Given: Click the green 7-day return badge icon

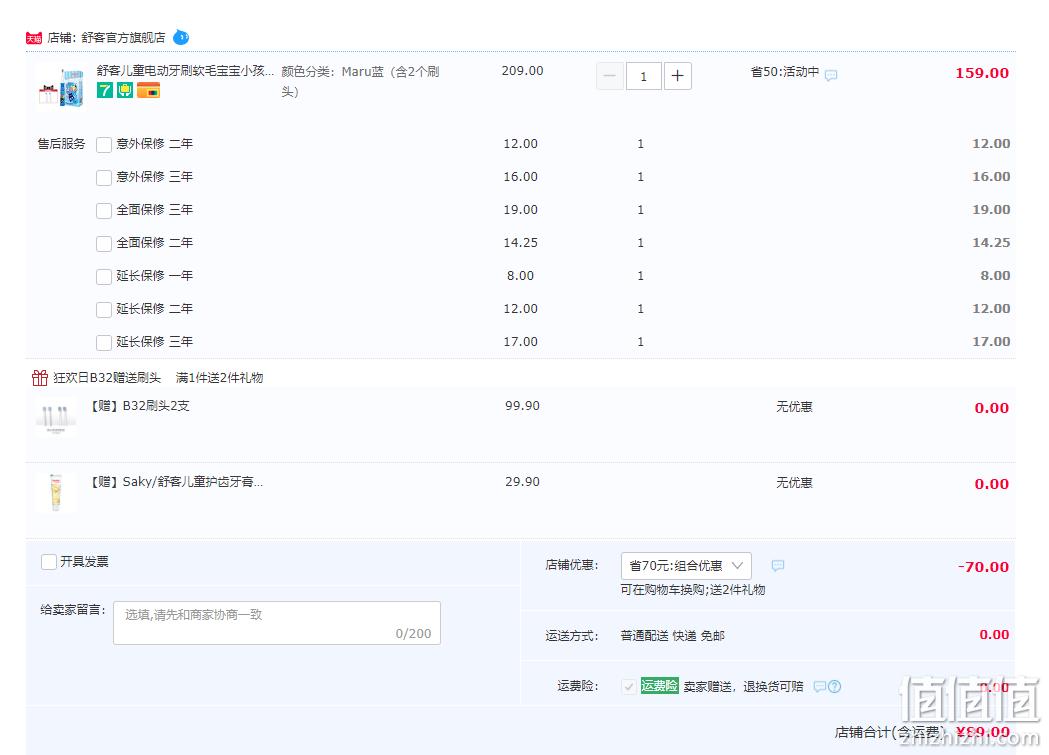Looking at the screenshot, I should pyautogui.click(x=104, y=90).
